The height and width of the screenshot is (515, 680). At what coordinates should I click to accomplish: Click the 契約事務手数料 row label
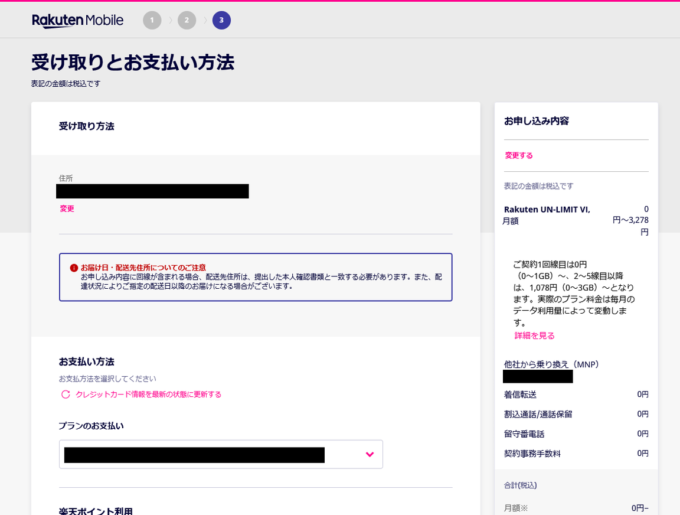point(532,453)
